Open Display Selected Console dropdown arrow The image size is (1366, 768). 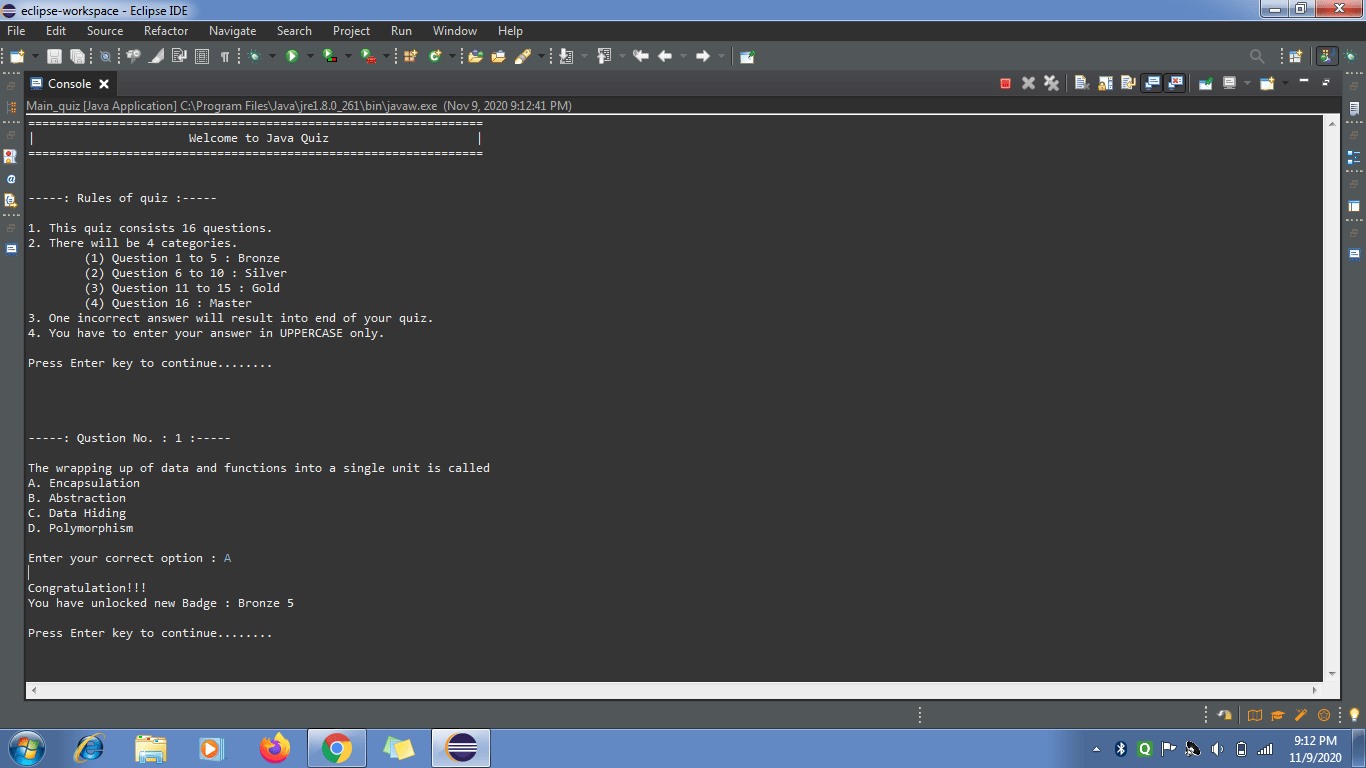(1247, 83)
